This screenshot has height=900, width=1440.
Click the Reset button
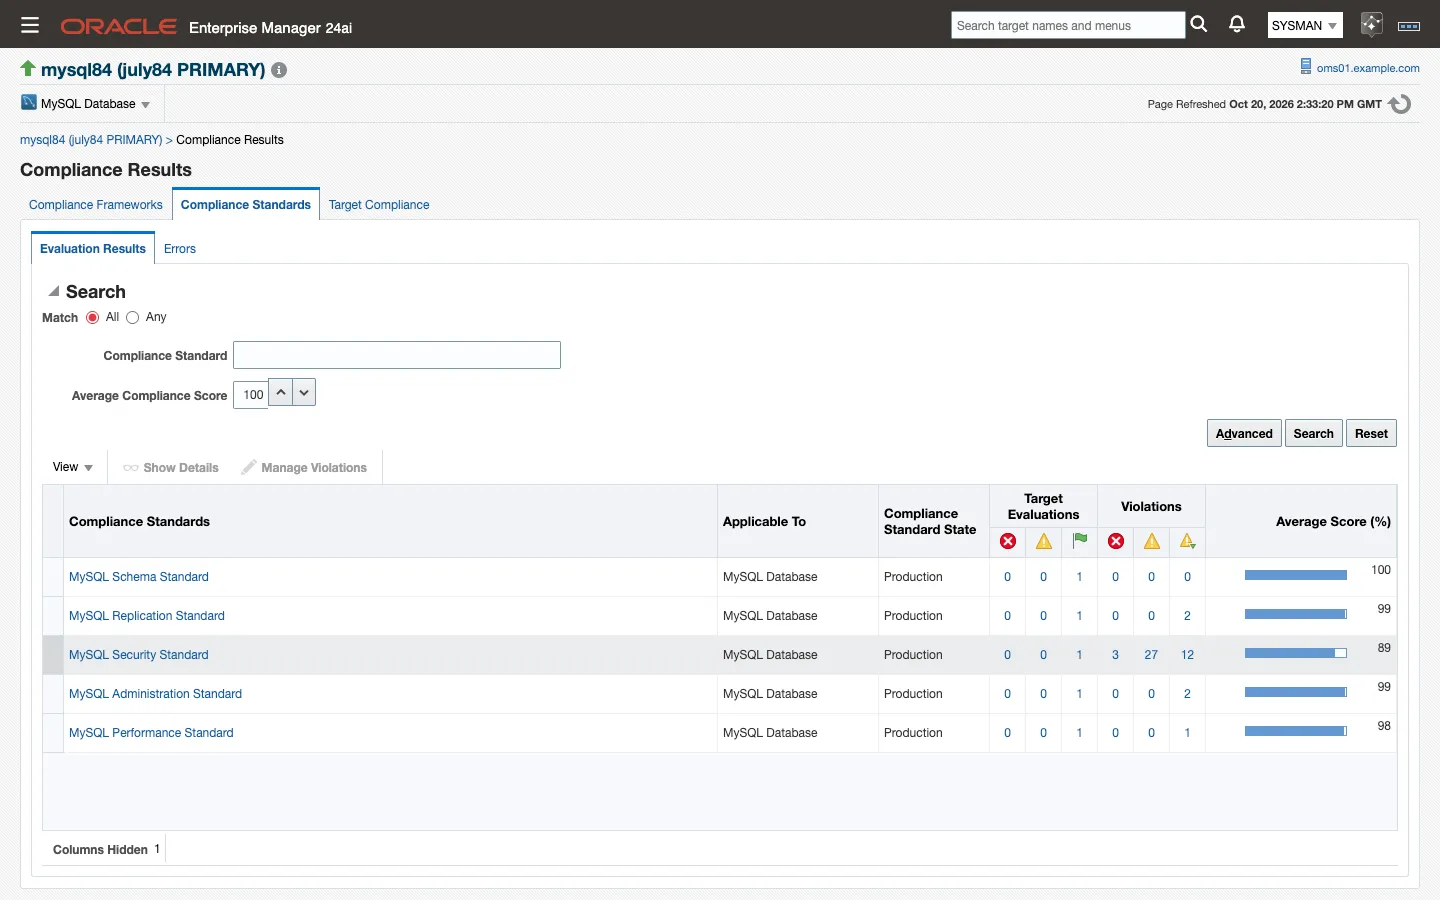(1371, 433)
